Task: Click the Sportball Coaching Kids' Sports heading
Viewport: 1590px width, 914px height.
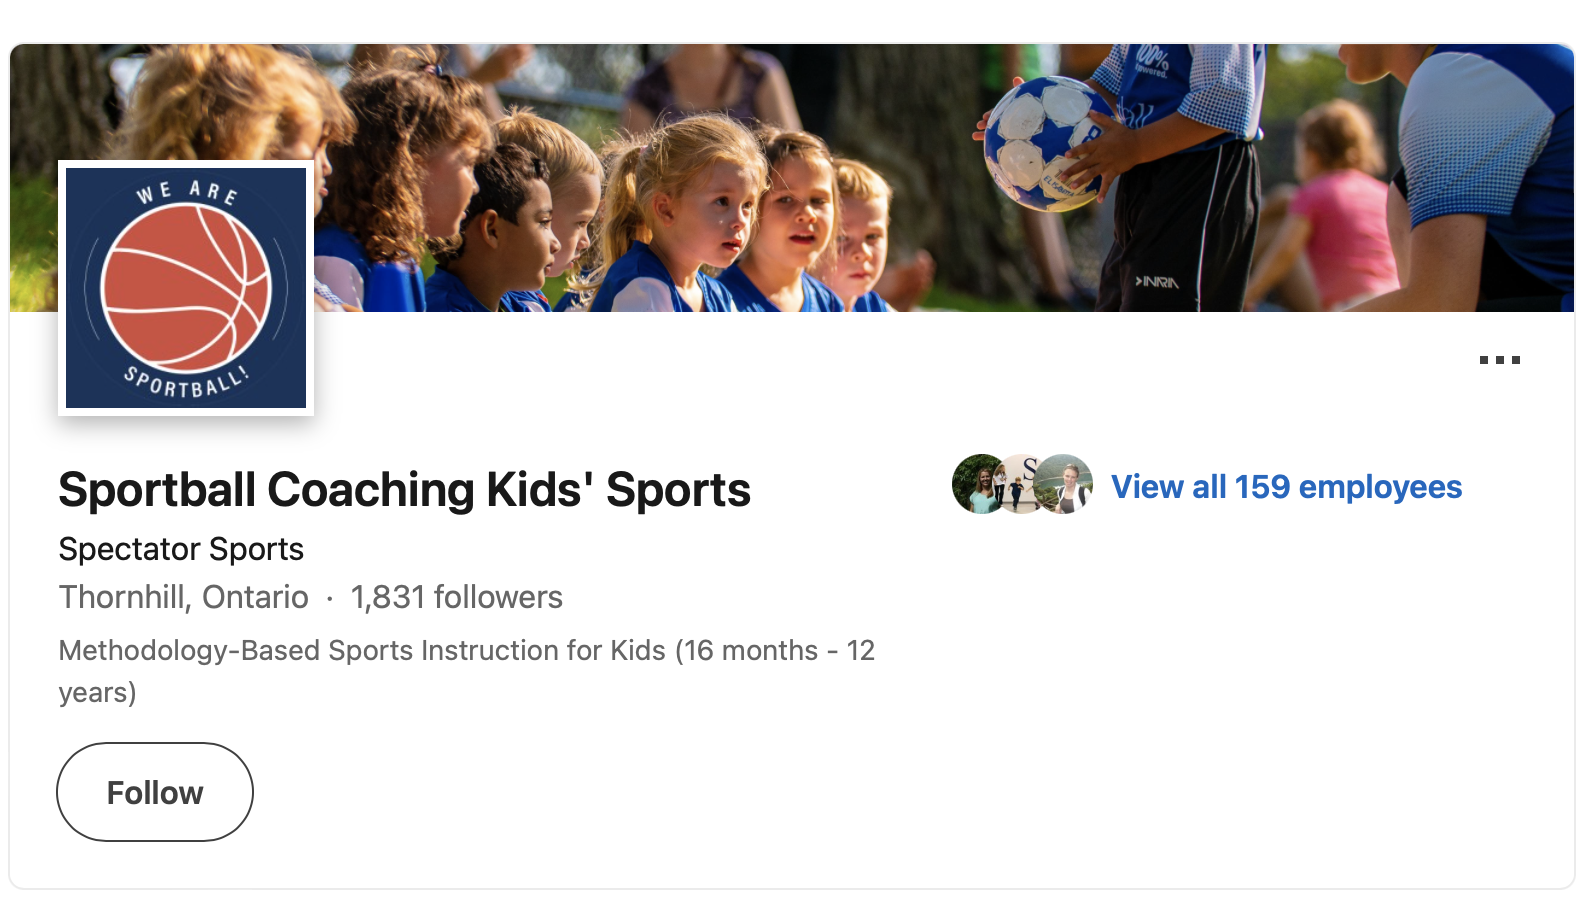Action: pos(404,490)
